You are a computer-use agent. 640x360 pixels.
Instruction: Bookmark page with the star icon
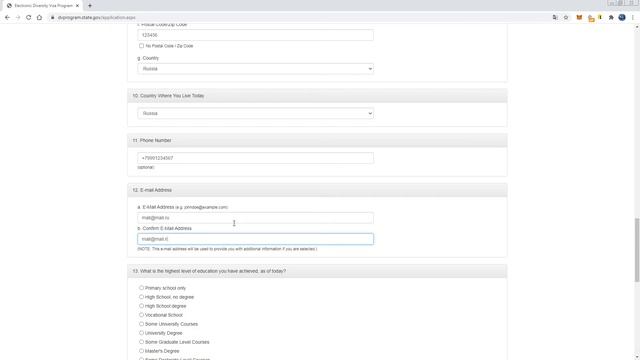point(566,18)
